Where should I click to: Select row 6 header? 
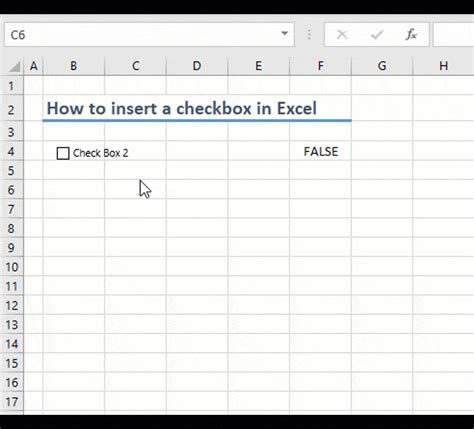tap(12, 190)
